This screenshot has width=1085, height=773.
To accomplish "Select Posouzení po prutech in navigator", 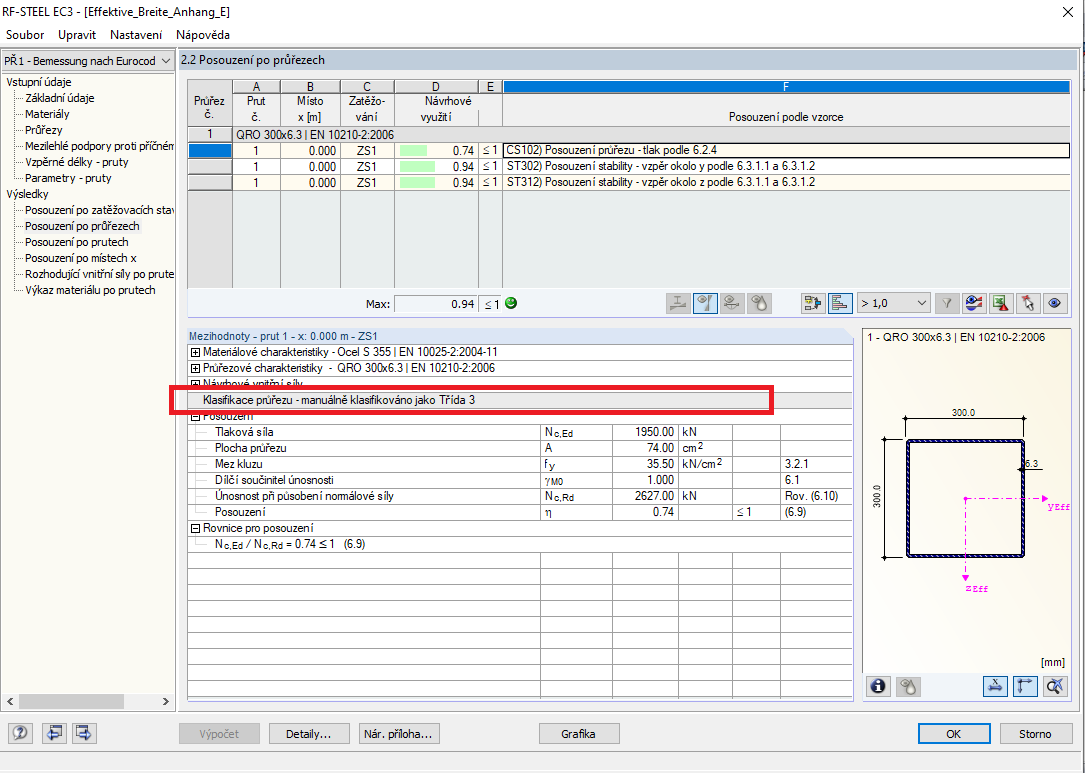I will pyautogui.click(x=77, y=242).
